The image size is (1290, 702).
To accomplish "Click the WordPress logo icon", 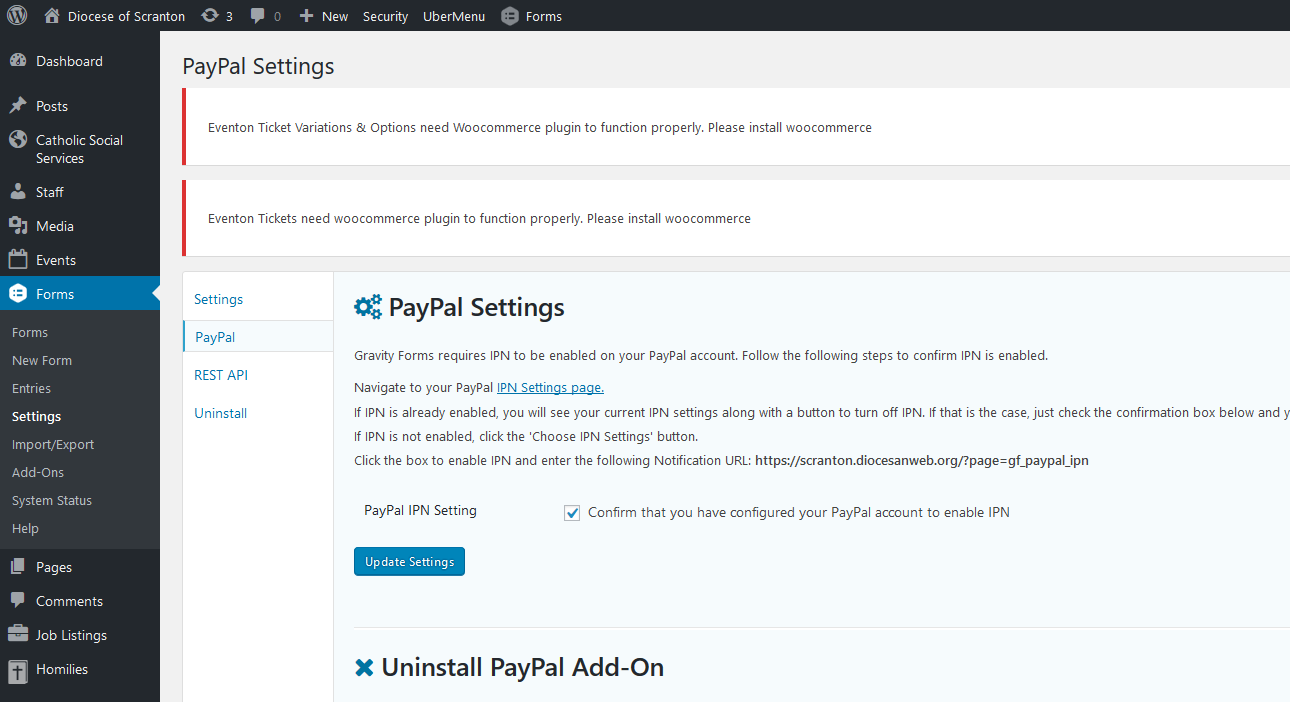I will pyautogui.click(x=17, y=16).
